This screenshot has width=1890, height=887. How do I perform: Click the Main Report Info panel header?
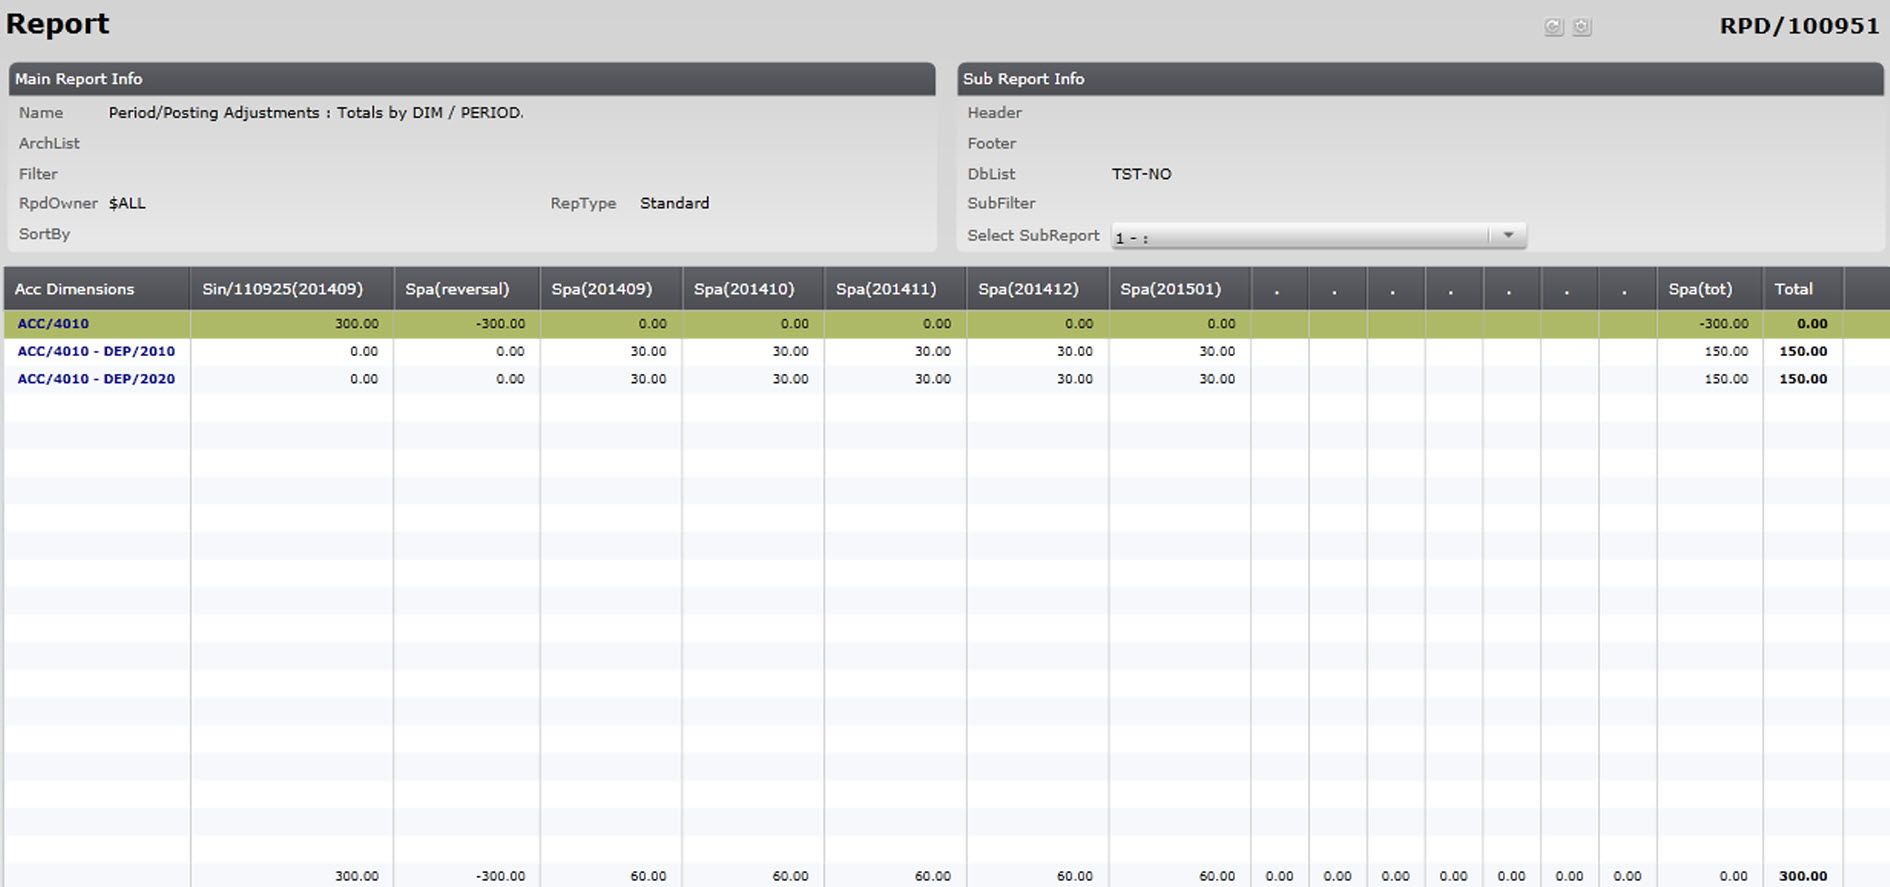(472, 79)
